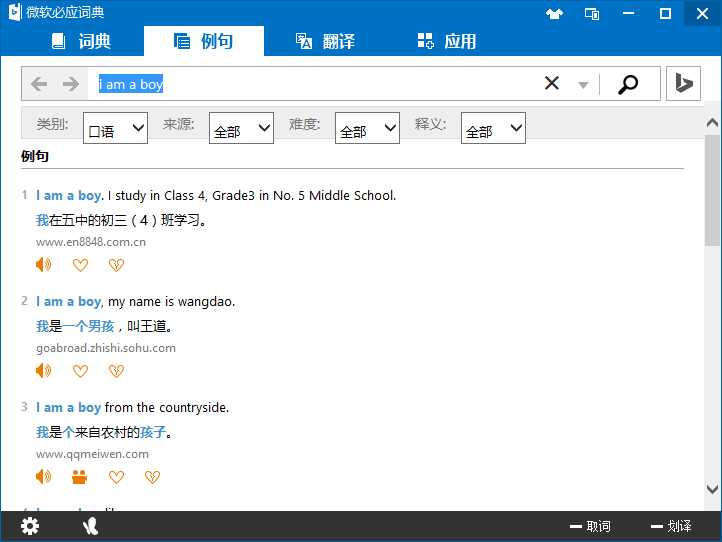Toggle the 划译 selection translate option
This screenshot has height=542, width=722.
pos(671,526)
